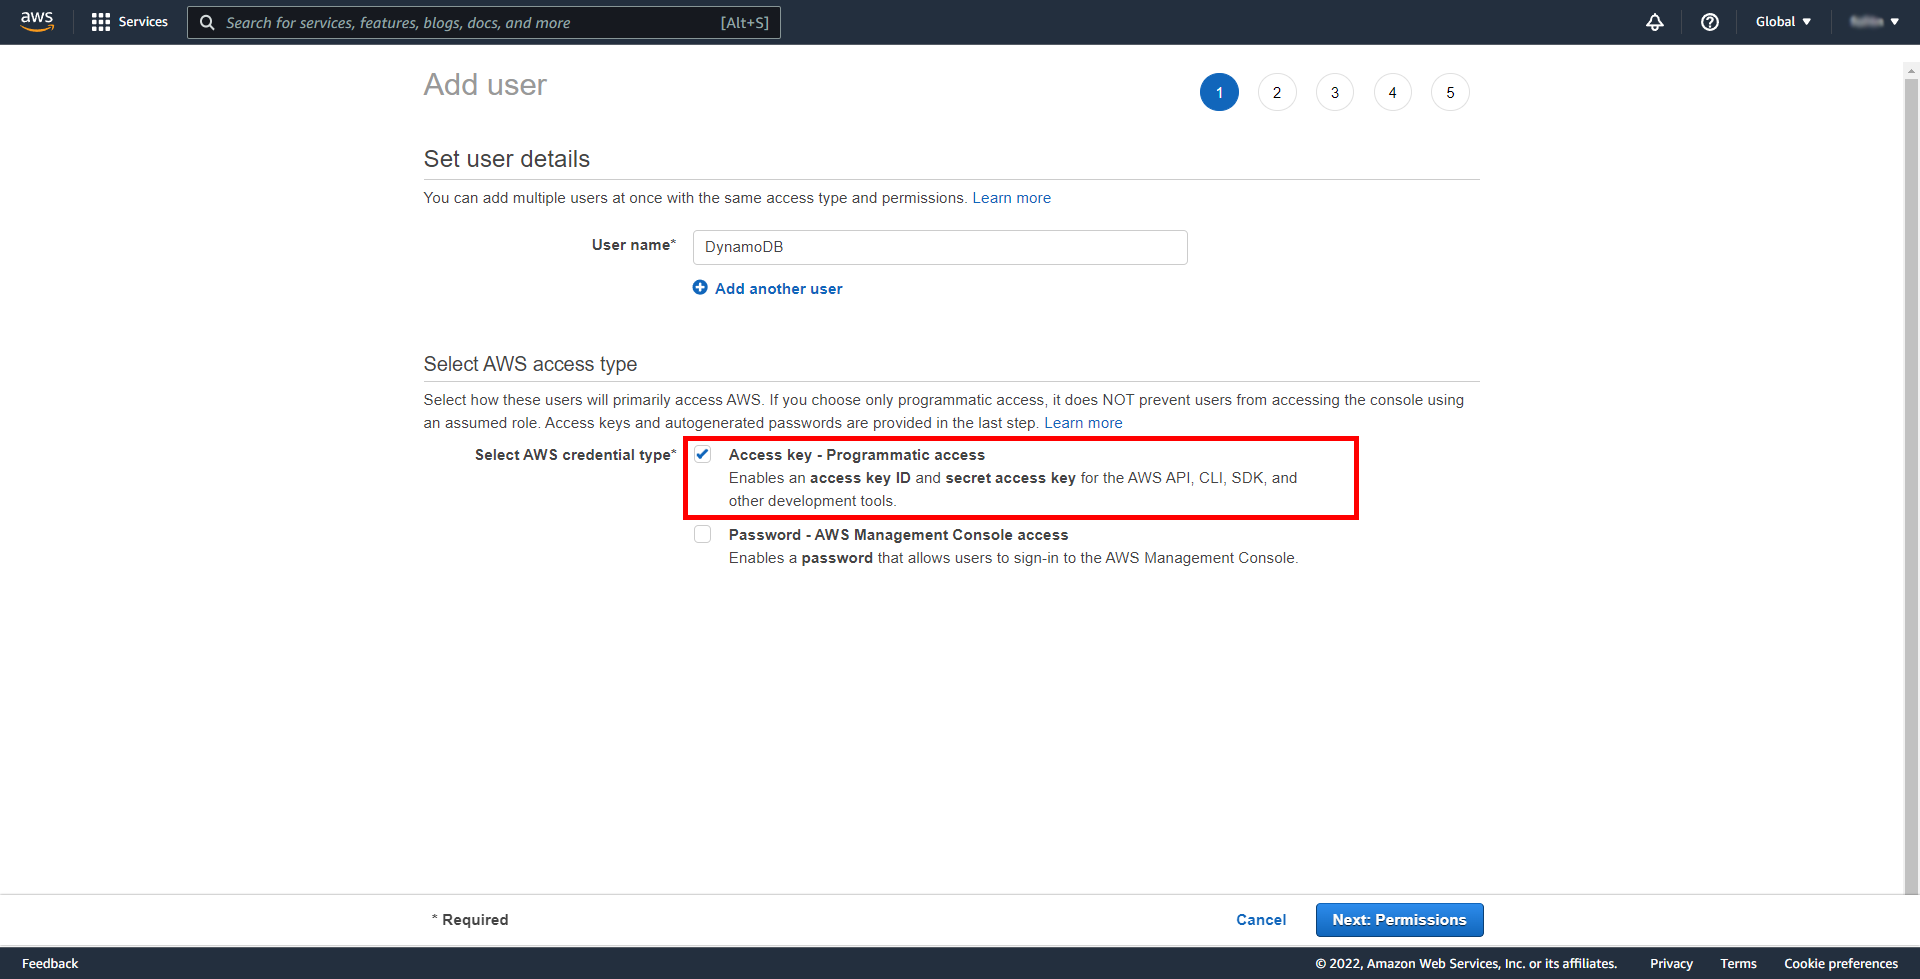Open the Services grid menu
The image size is (1920, 979).
101,22
